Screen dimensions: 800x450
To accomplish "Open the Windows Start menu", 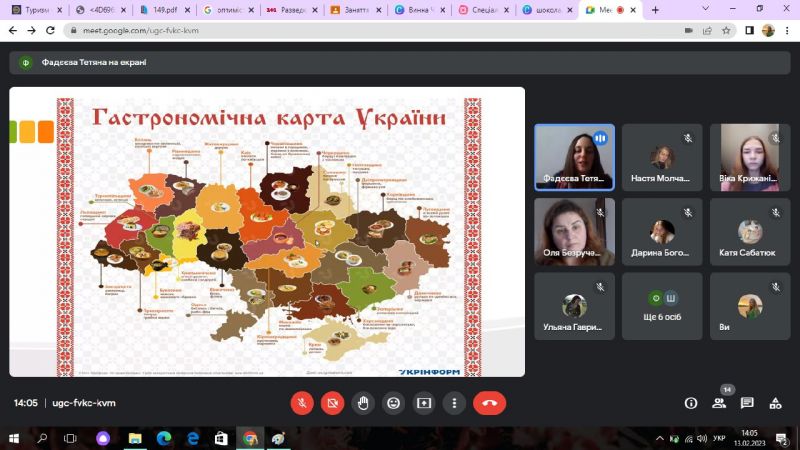I will pyautogui.click(x=14, y=438).
